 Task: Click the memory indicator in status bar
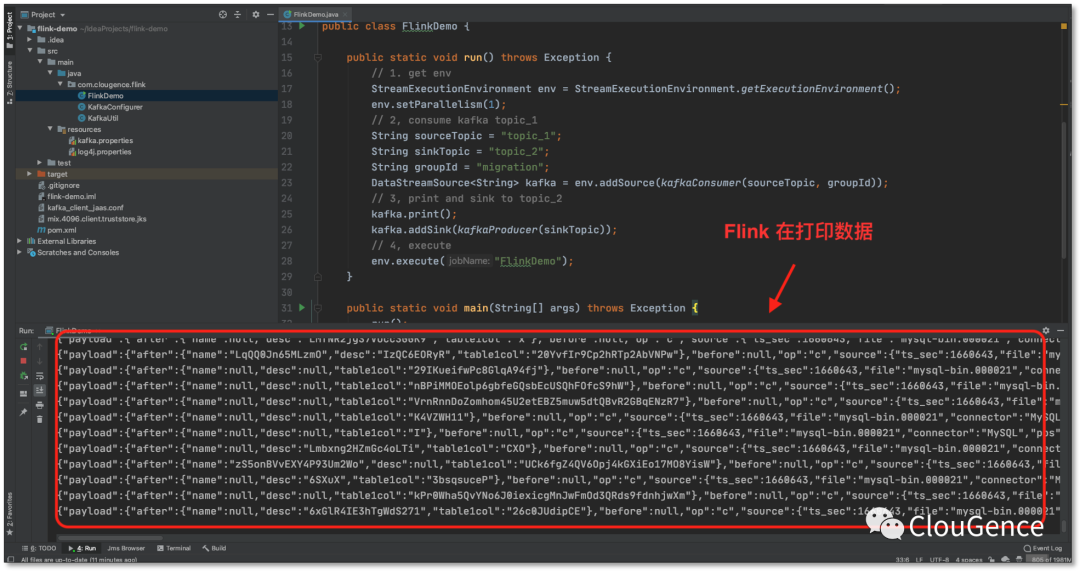click(x=1051, y=560)
